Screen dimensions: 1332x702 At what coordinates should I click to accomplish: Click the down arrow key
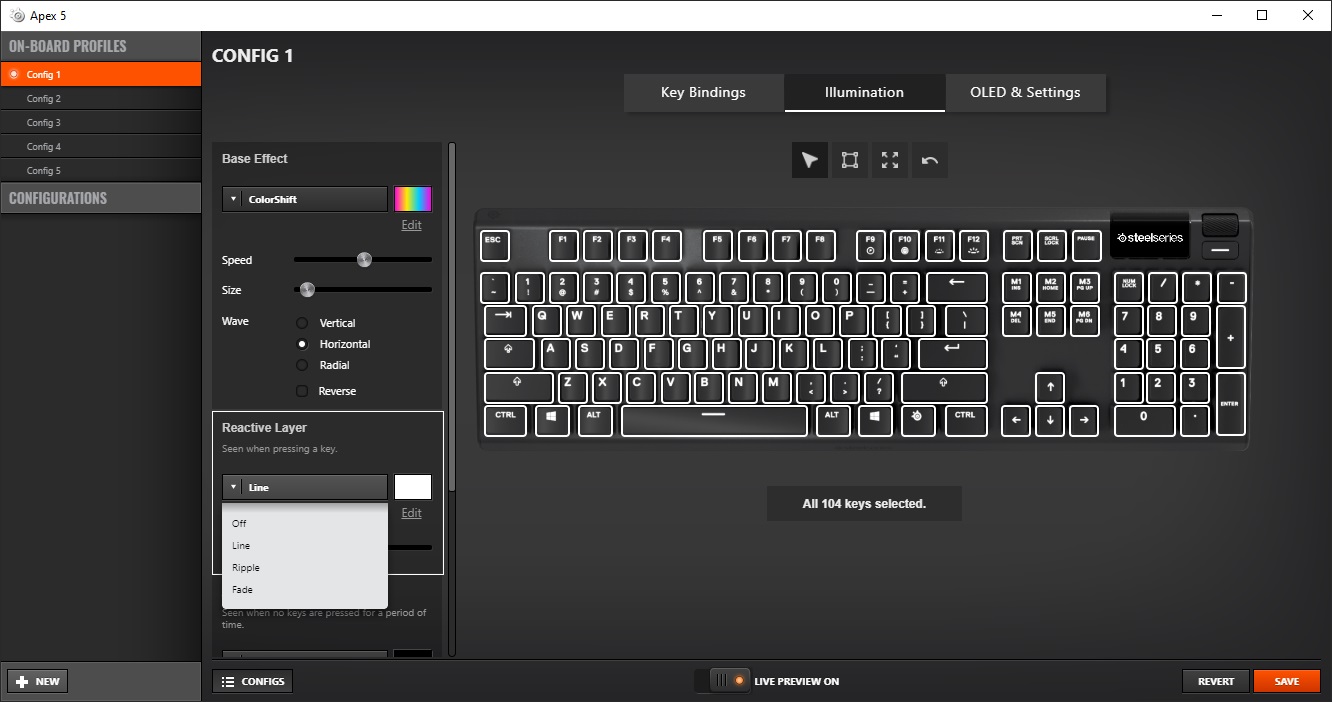(x=1050, y=420)
